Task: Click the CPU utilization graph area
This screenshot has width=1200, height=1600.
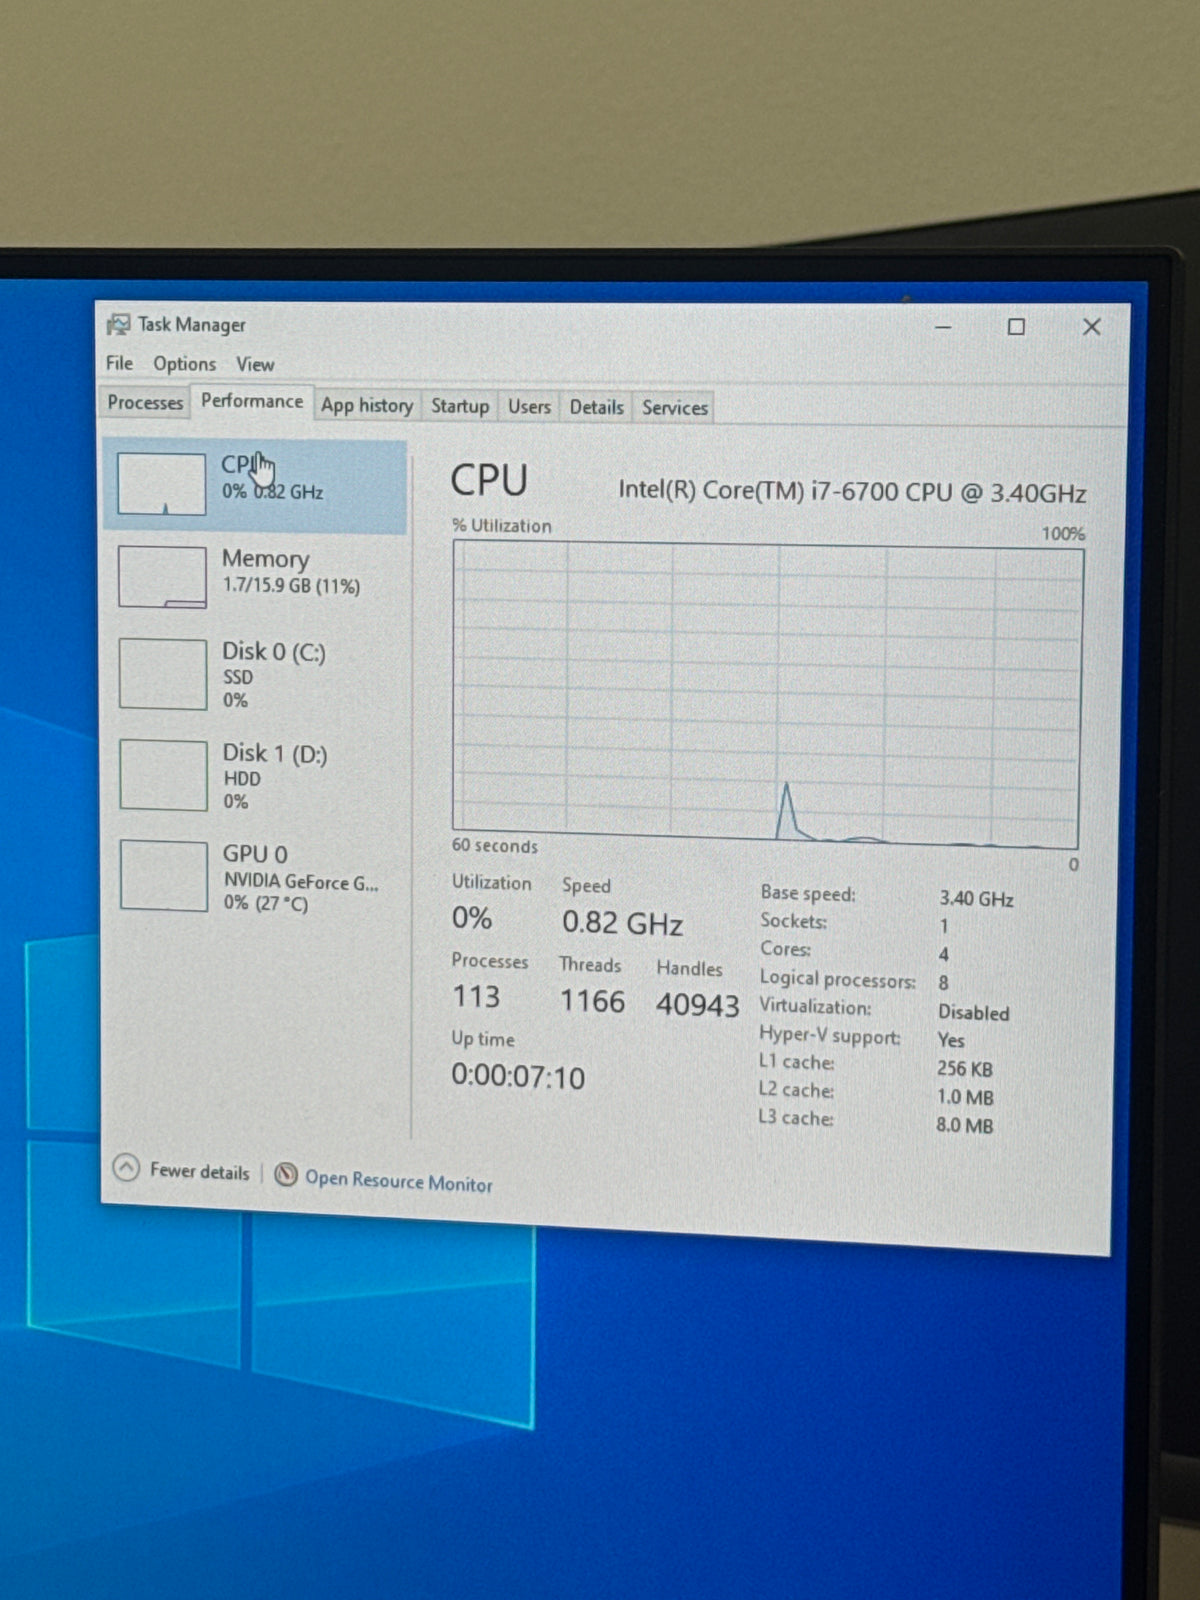Action: pos(767,695)
